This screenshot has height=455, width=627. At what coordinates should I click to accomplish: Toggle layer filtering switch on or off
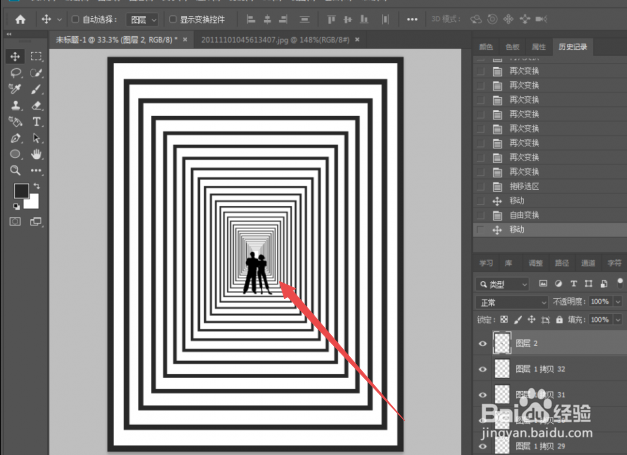620,283
